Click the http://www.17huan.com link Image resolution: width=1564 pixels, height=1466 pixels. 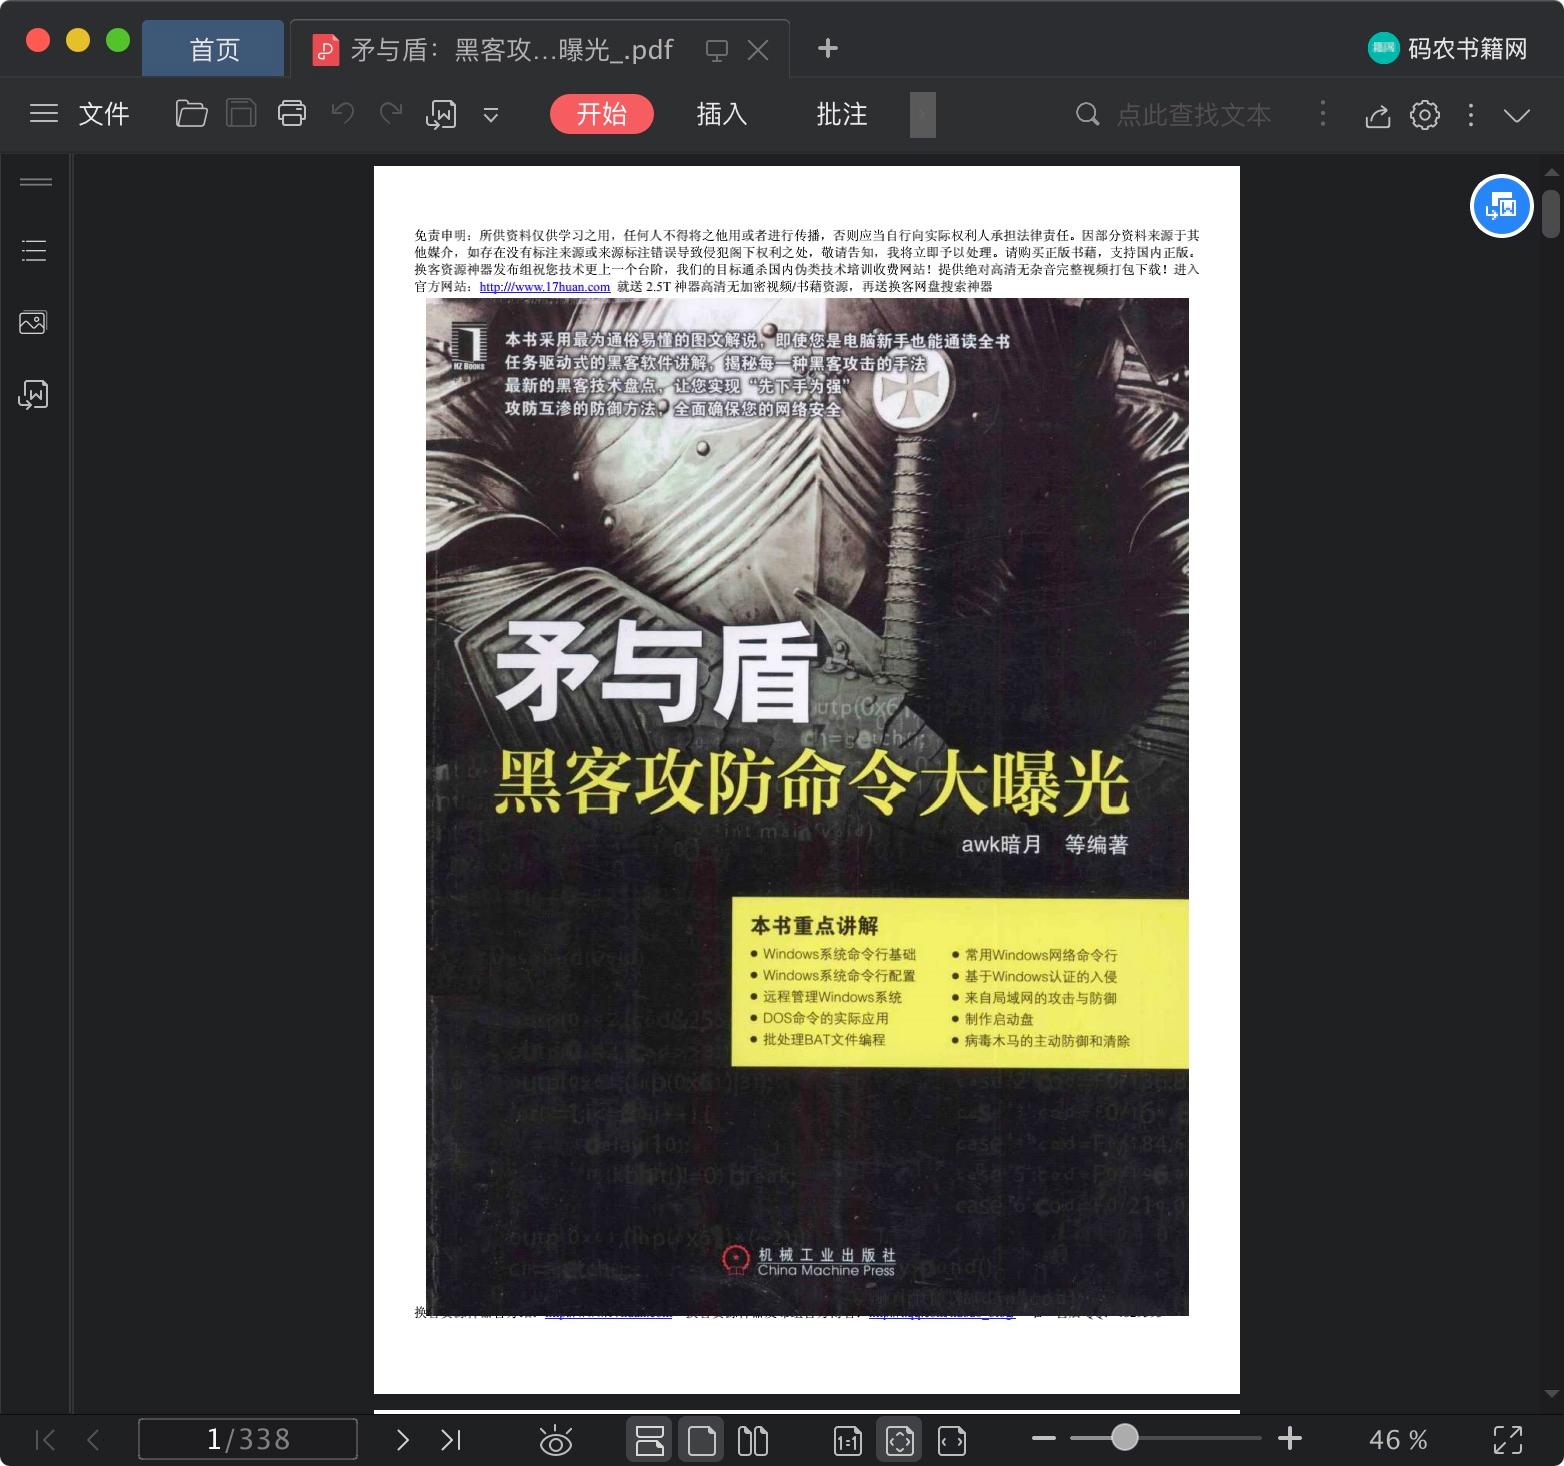tap(545, 287)
